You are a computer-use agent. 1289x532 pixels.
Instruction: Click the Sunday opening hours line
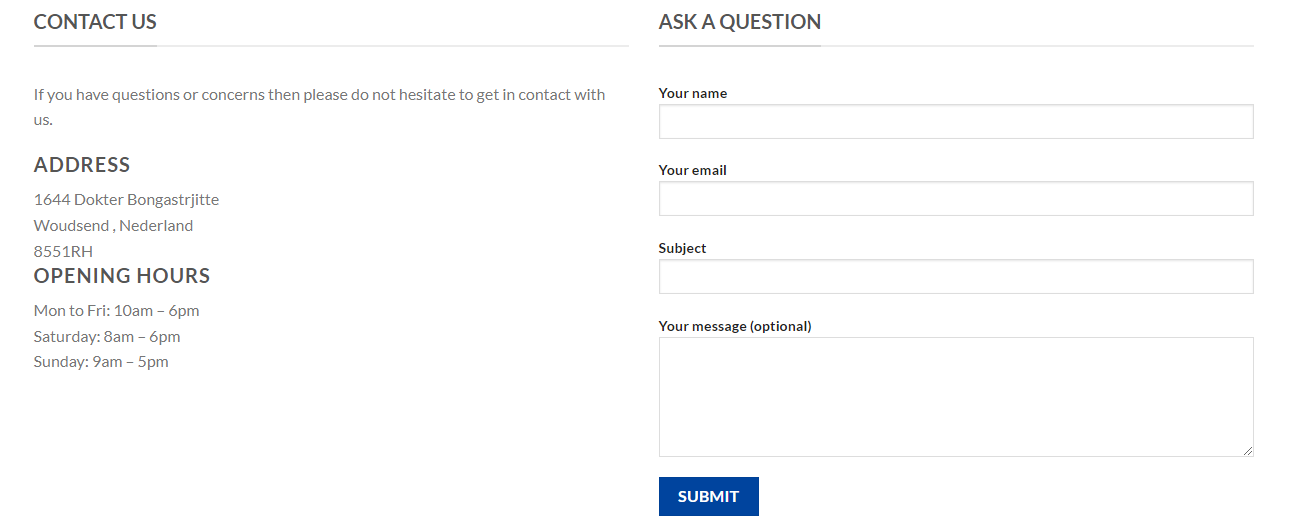[101, 361]
